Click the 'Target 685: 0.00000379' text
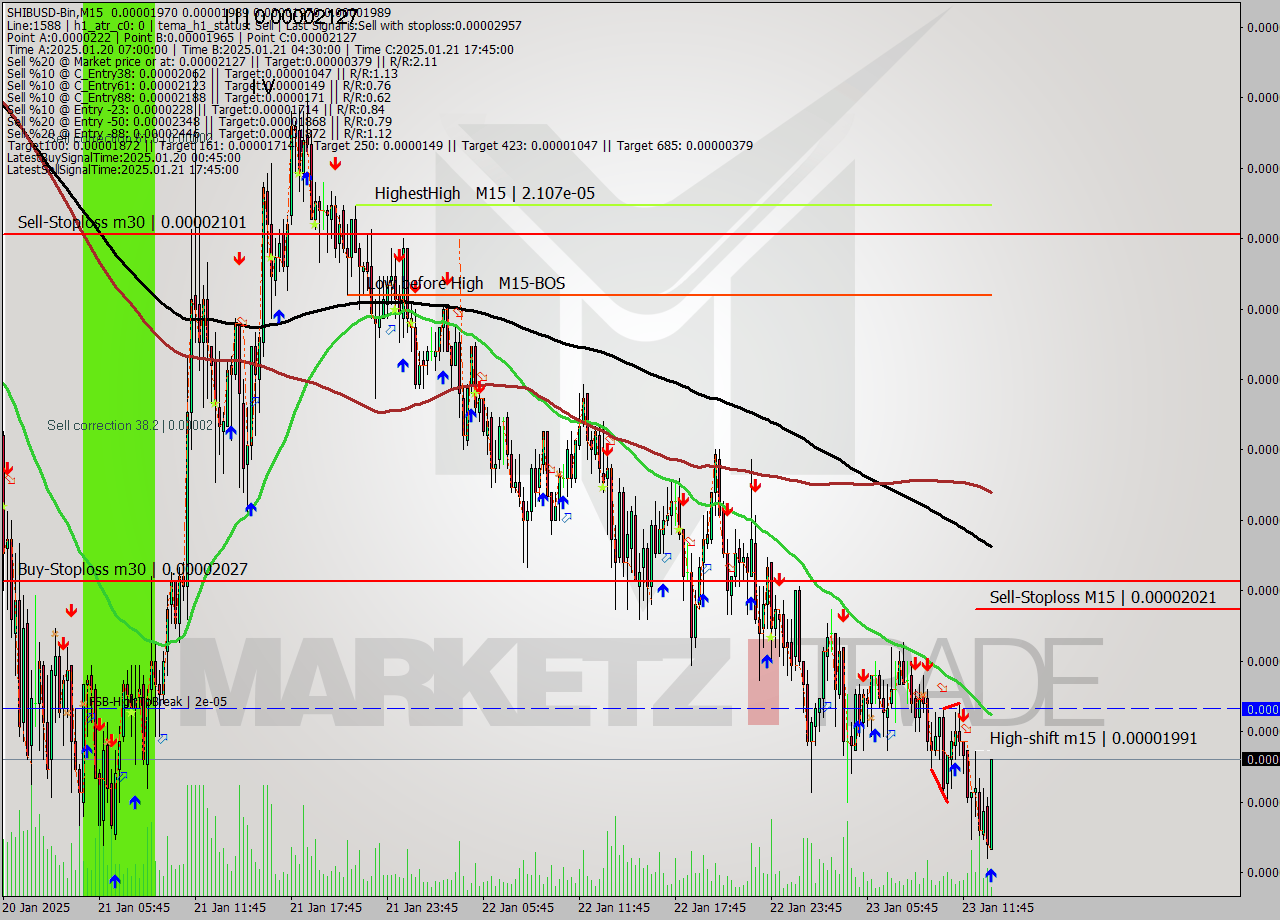This screenshot has width=1280, height=920. click(x=685, y=145)
